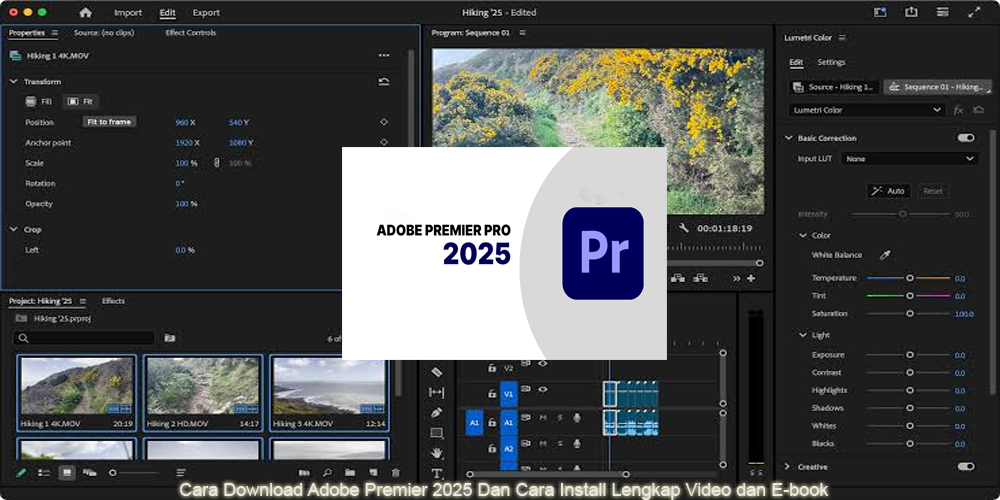Toggle V2 track output eye icon

pos(543,364)
